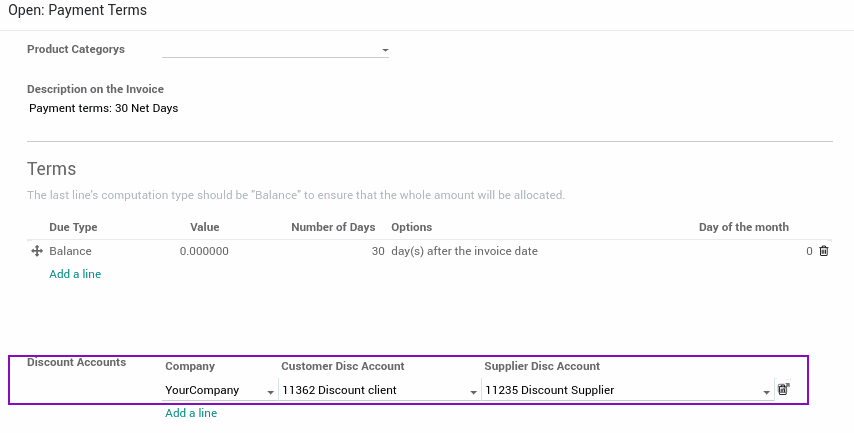Open the 11235 Discount Supplier account dropdown
This screenshot has width=854, height=433.
627,390
